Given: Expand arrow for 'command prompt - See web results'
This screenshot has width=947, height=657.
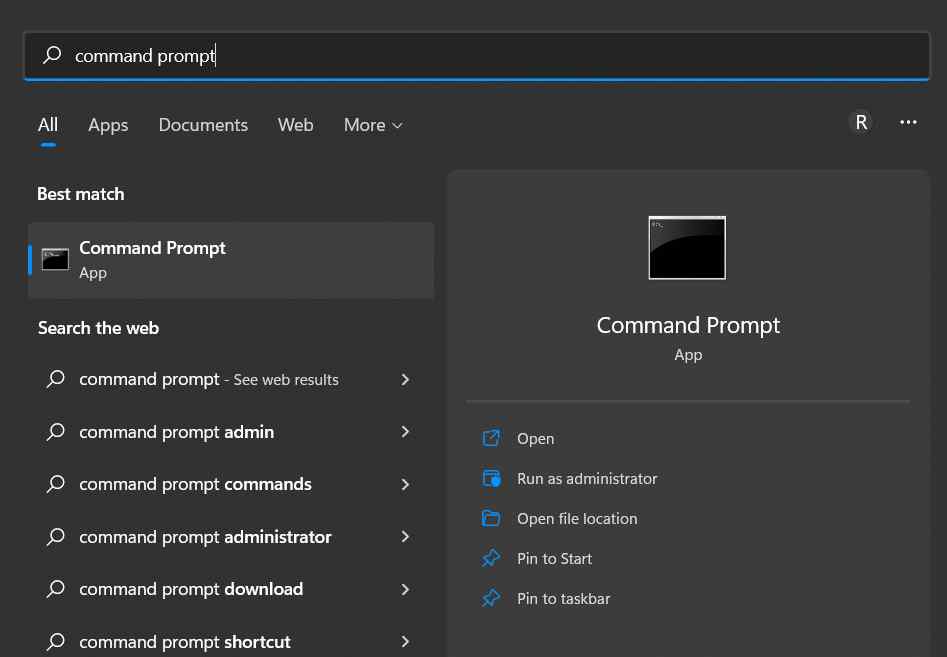Looking at the screenshot, I should pos(405,379).
